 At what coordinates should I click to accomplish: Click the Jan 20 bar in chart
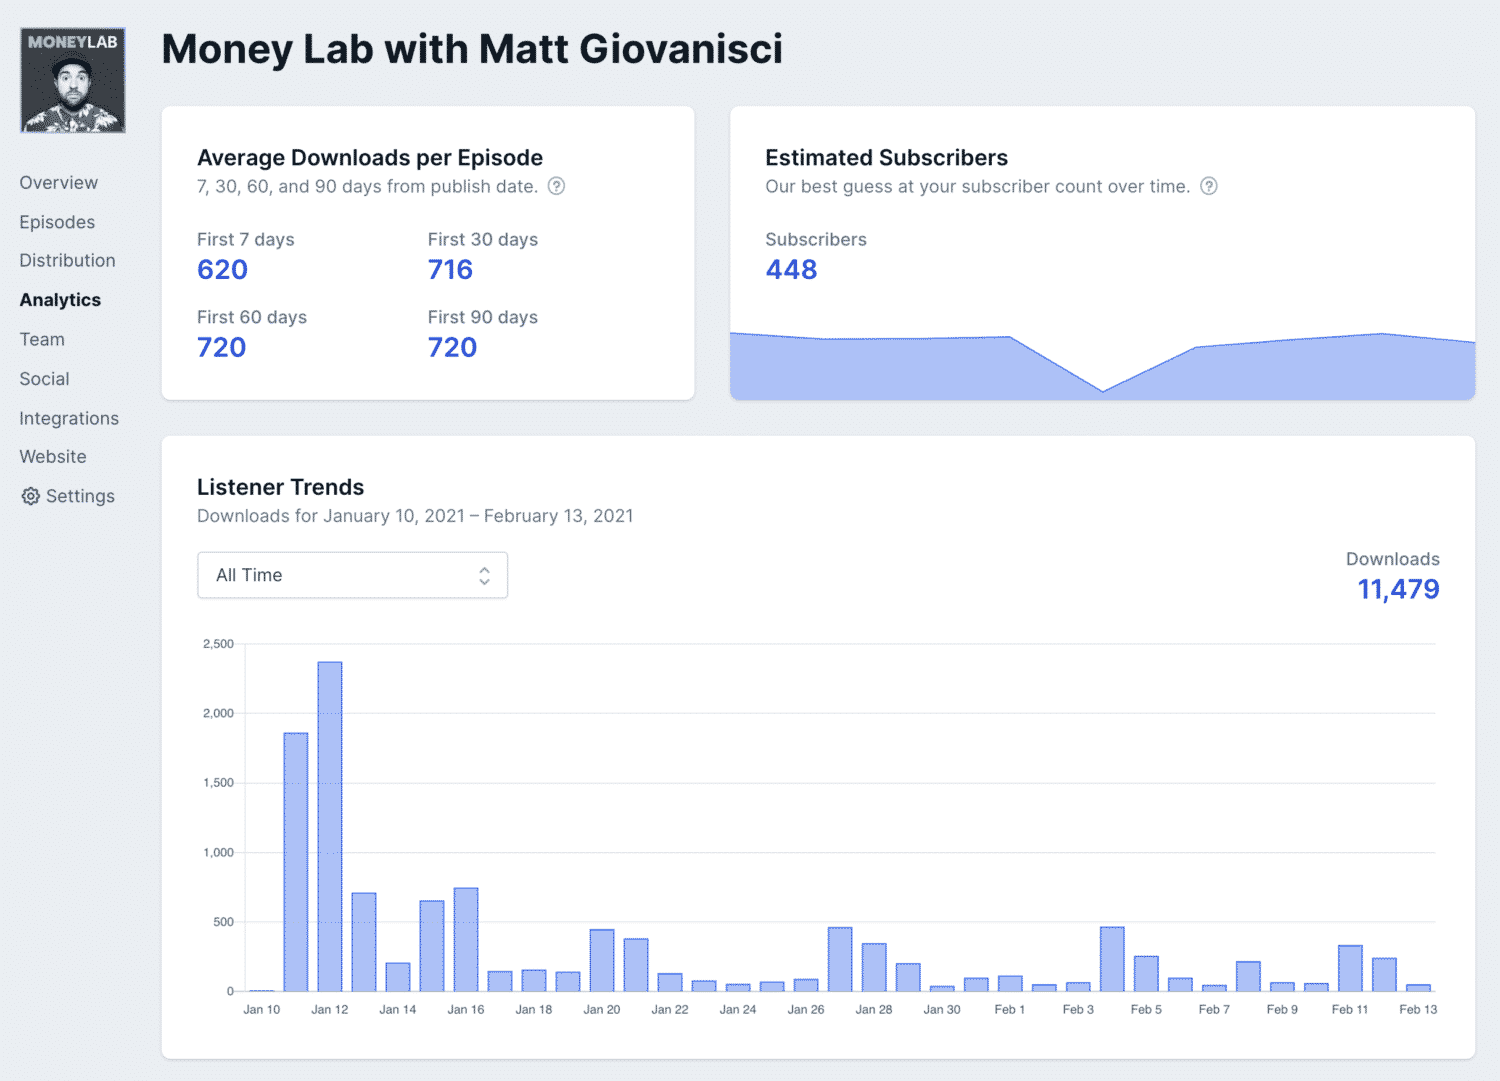click(x=602, y=960)
